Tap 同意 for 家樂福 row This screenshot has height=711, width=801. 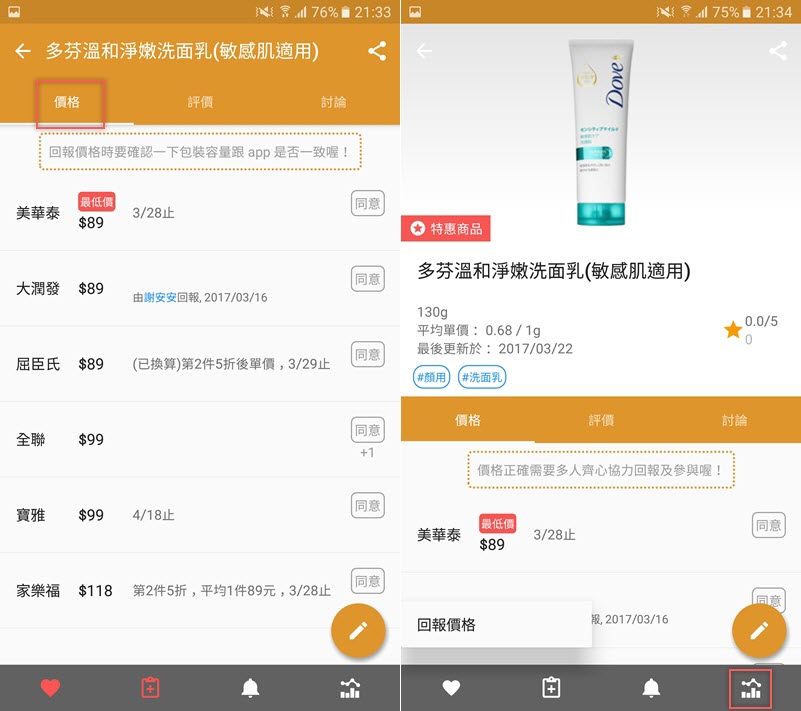pos(368,581)
